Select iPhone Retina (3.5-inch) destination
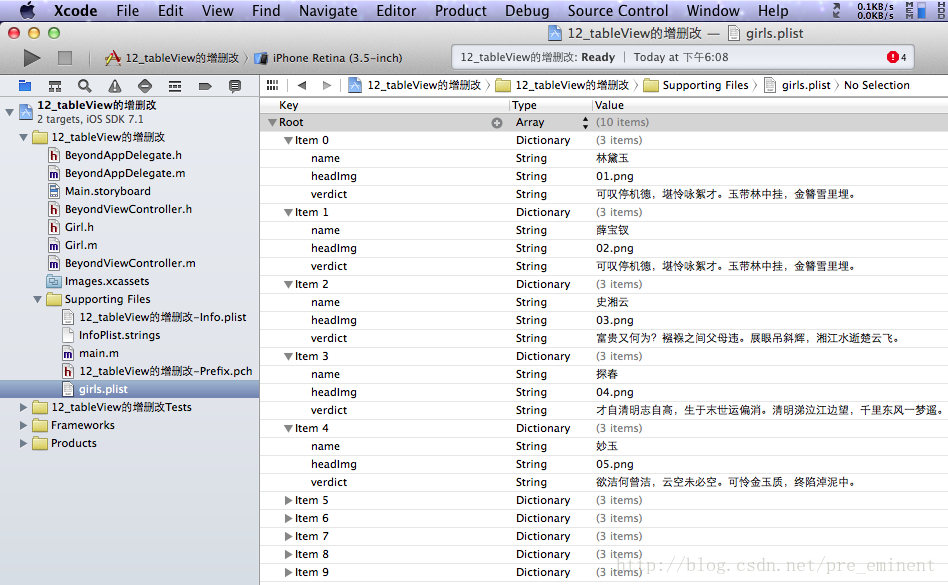This screenshot has height=585, width=948. [336, 58]
